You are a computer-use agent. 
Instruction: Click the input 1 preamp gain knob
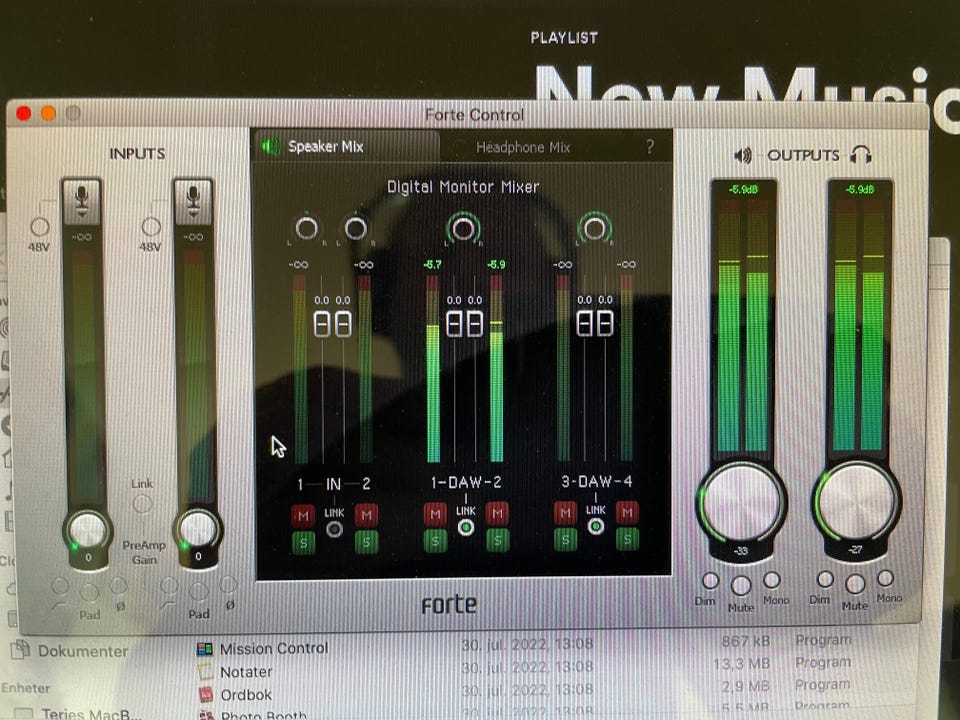coord(88,530)
